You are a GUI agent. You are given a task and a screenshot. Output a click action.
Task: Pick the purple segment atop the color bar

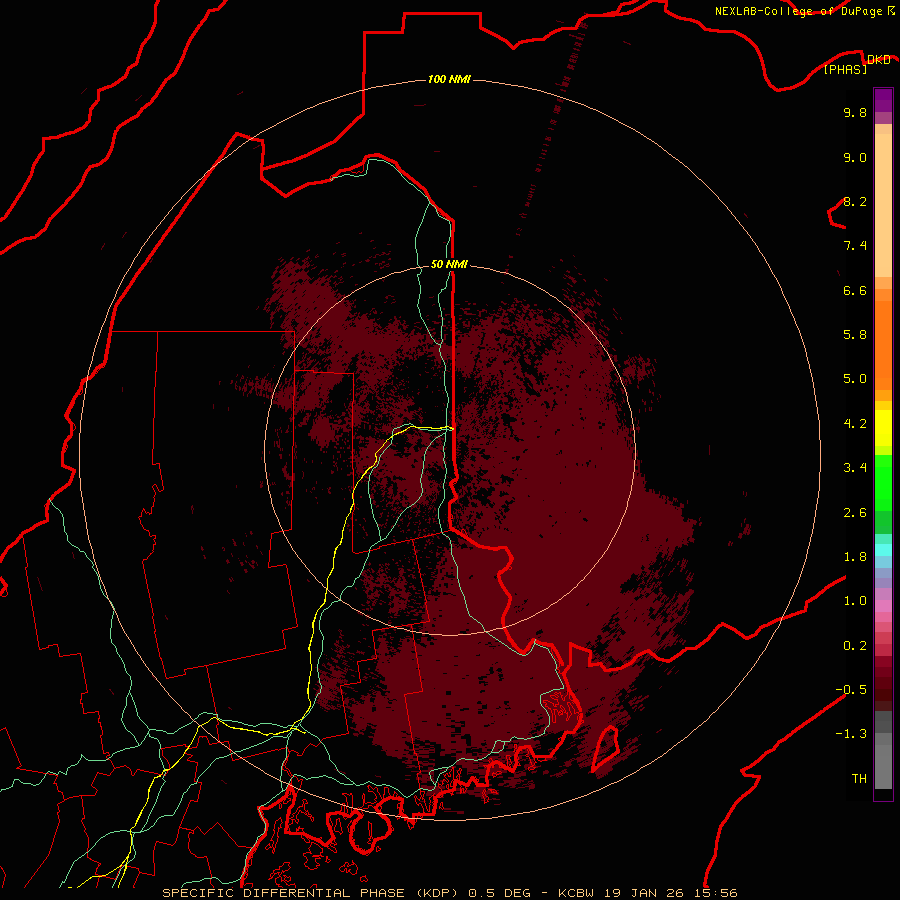tap(883, 100)
